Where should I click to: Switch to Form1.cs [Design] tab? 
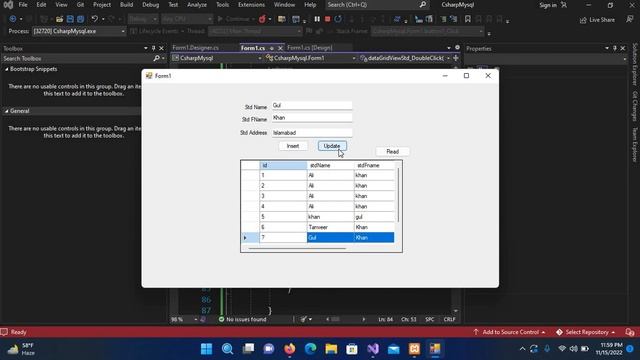click(309, 48)
